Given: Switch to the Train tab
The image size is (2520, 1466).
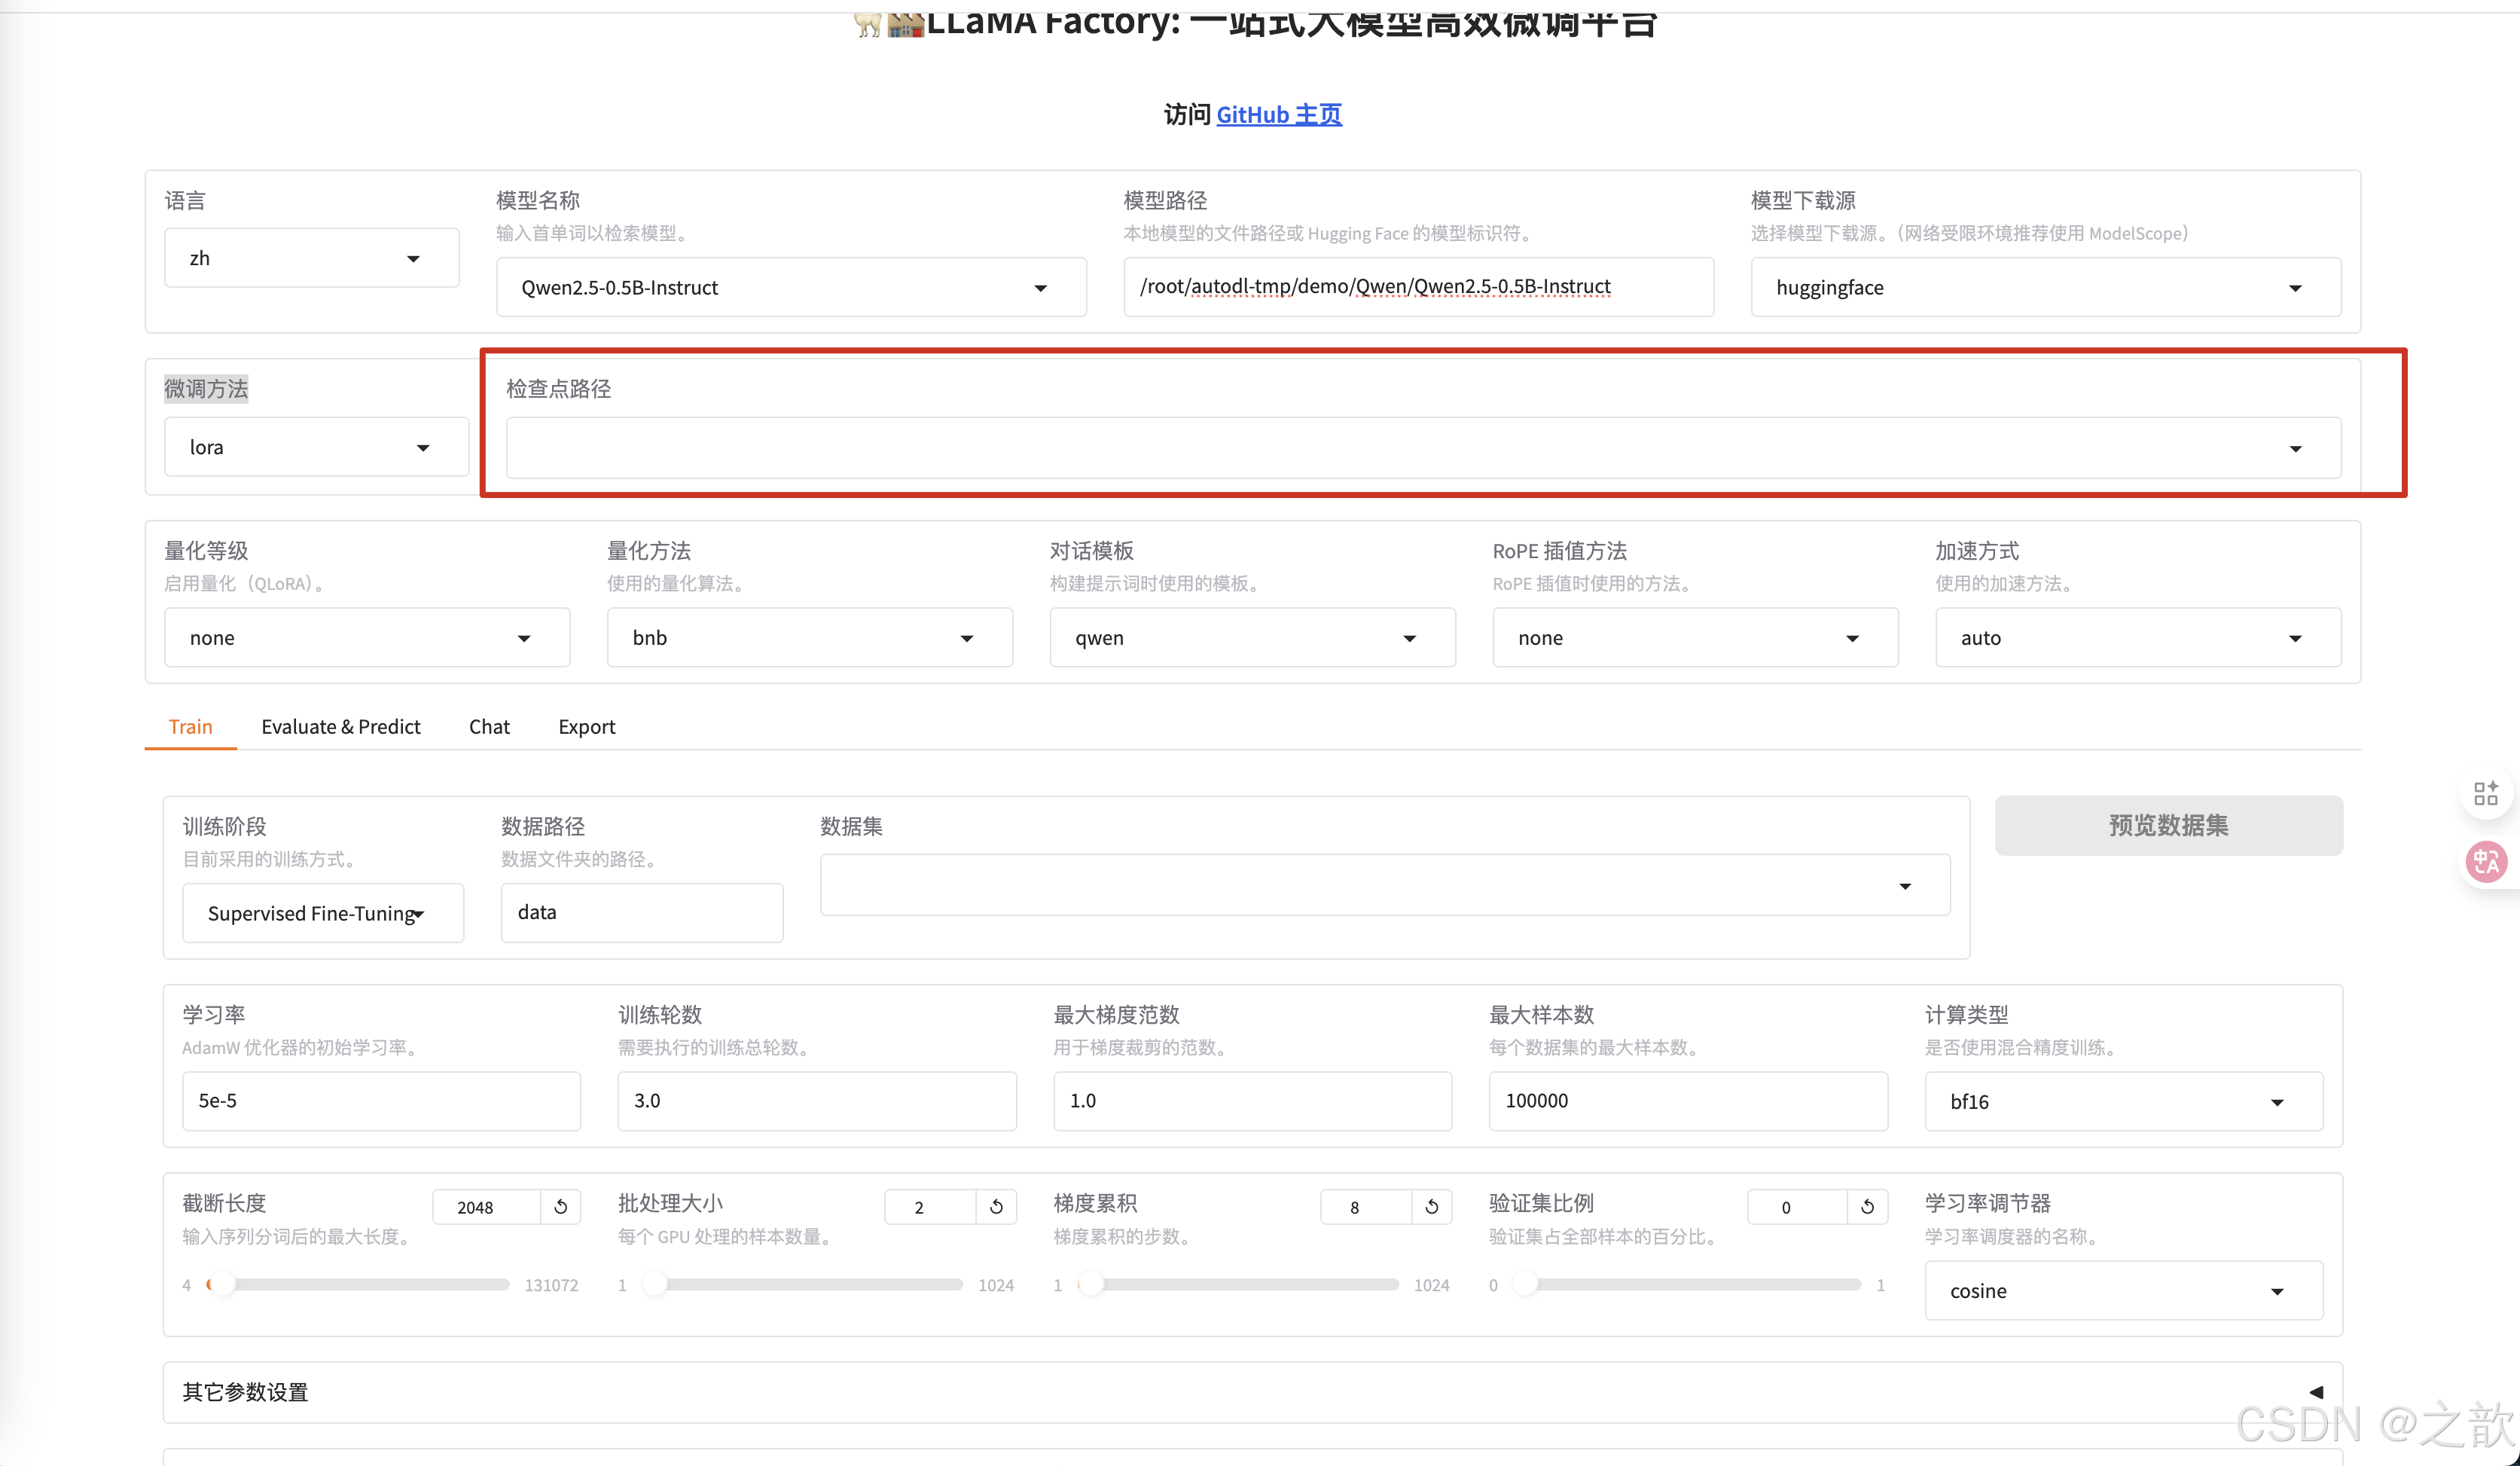Looking at the screenshot, I should [x=190, y=727].
